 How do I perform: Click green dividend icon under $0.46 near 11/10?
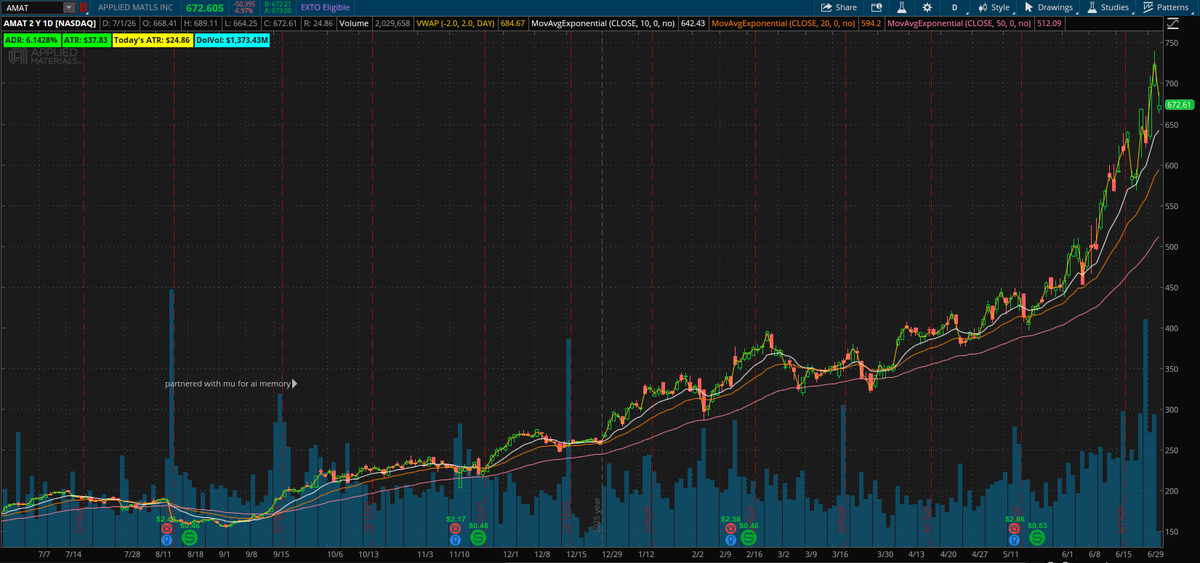(x=478, y=538)
